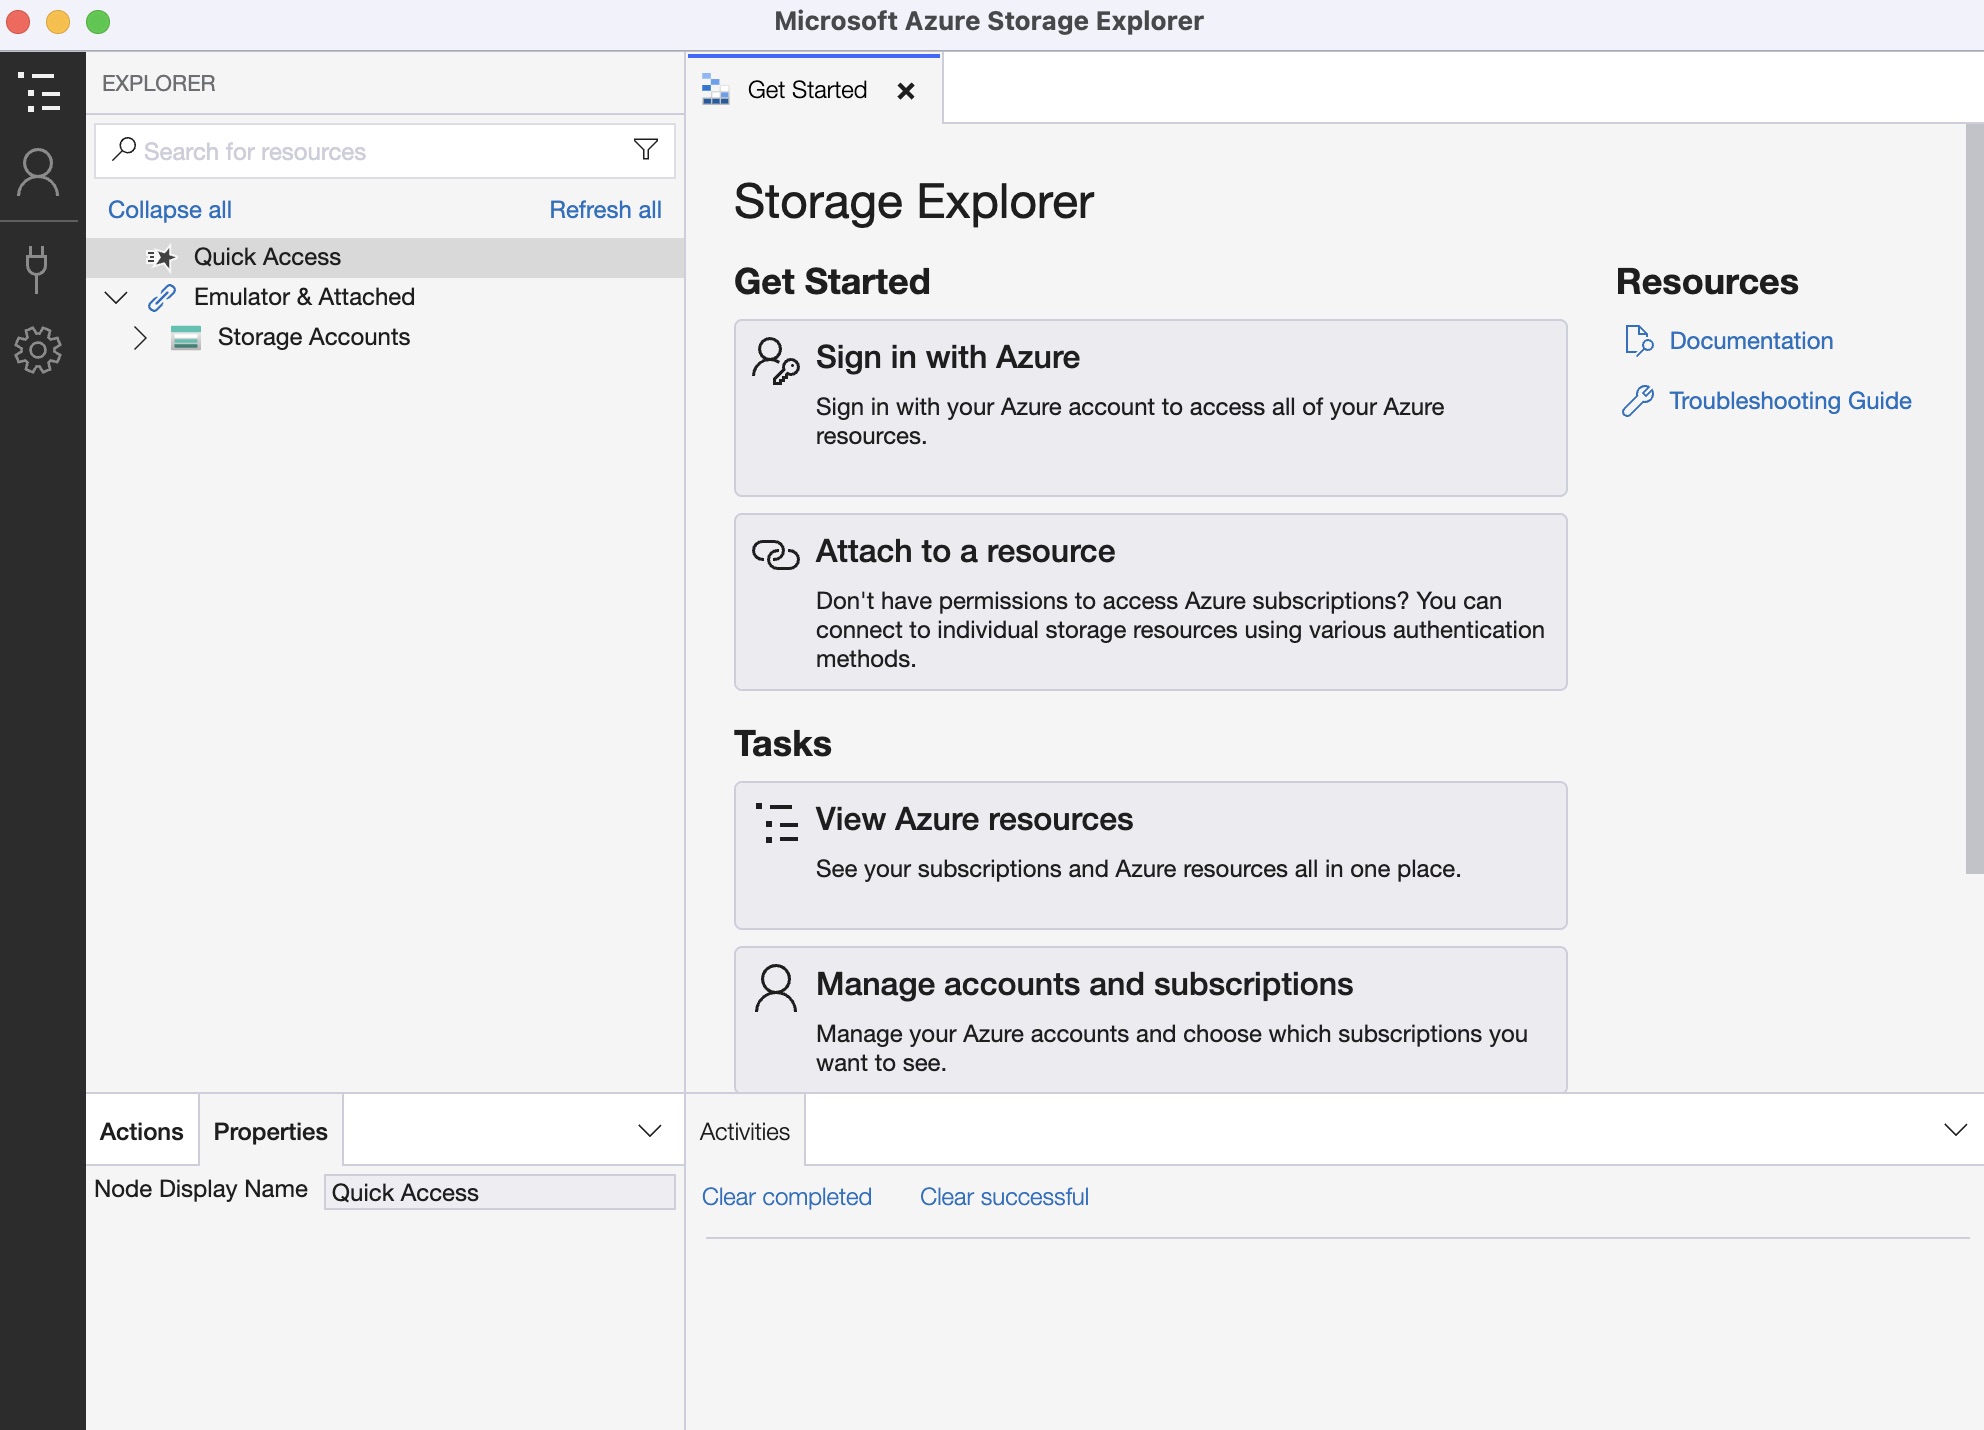Click Collapse all link

pos(170,210)
